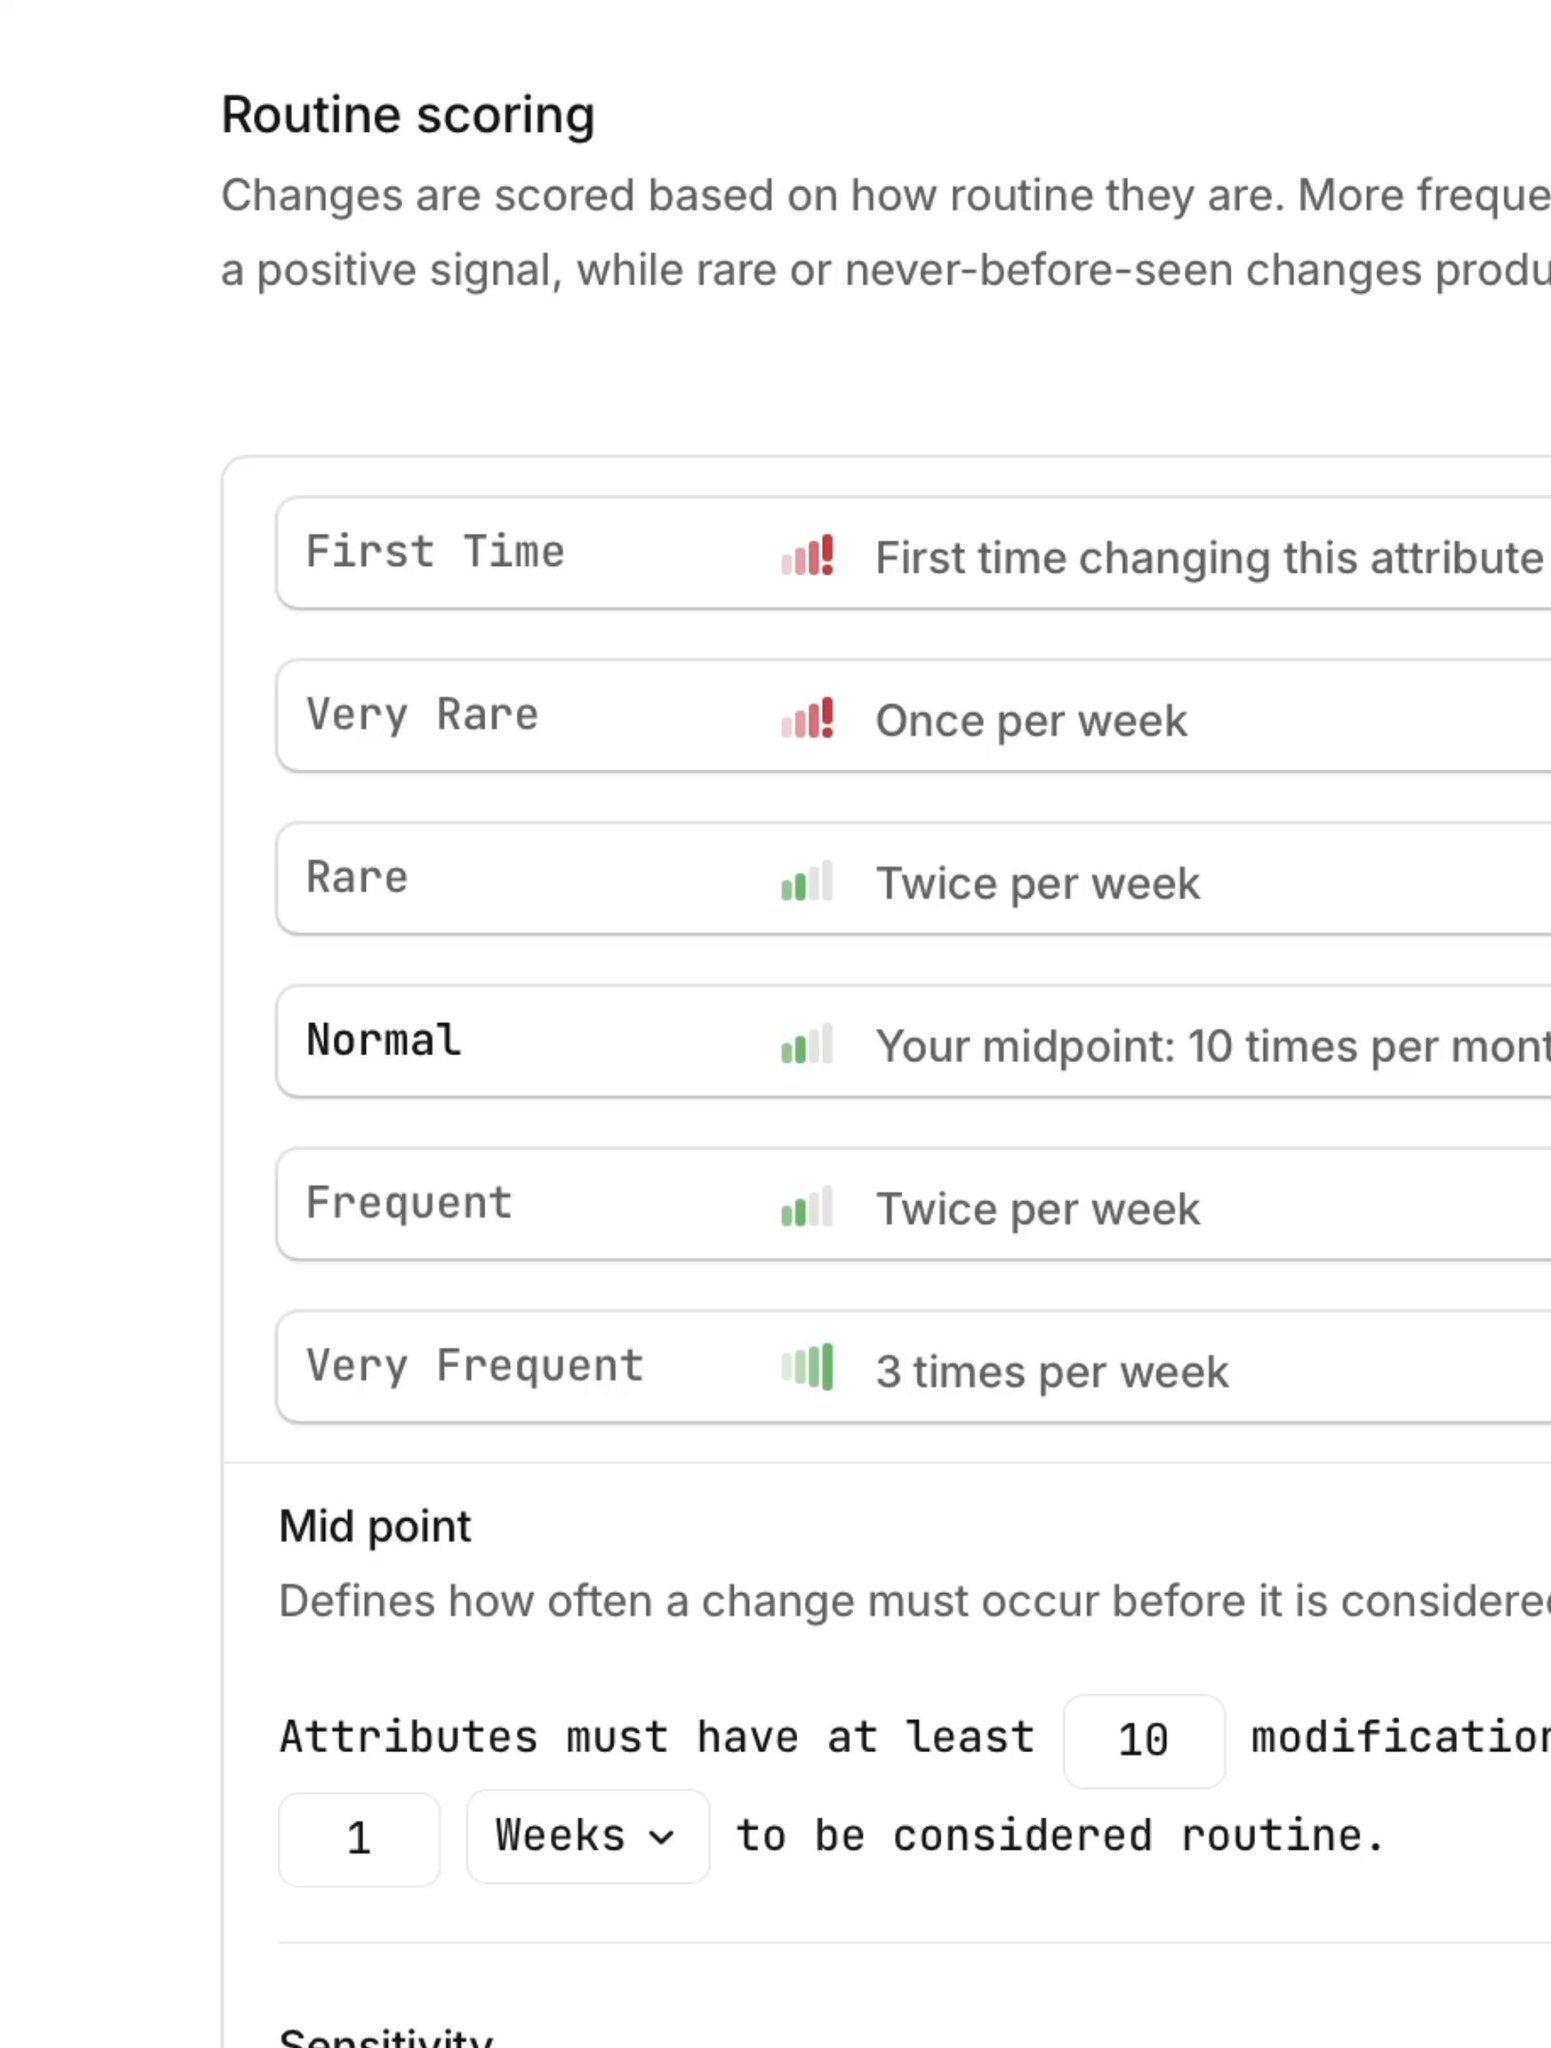Click the 'Once per week' description text

point(1031,721)
